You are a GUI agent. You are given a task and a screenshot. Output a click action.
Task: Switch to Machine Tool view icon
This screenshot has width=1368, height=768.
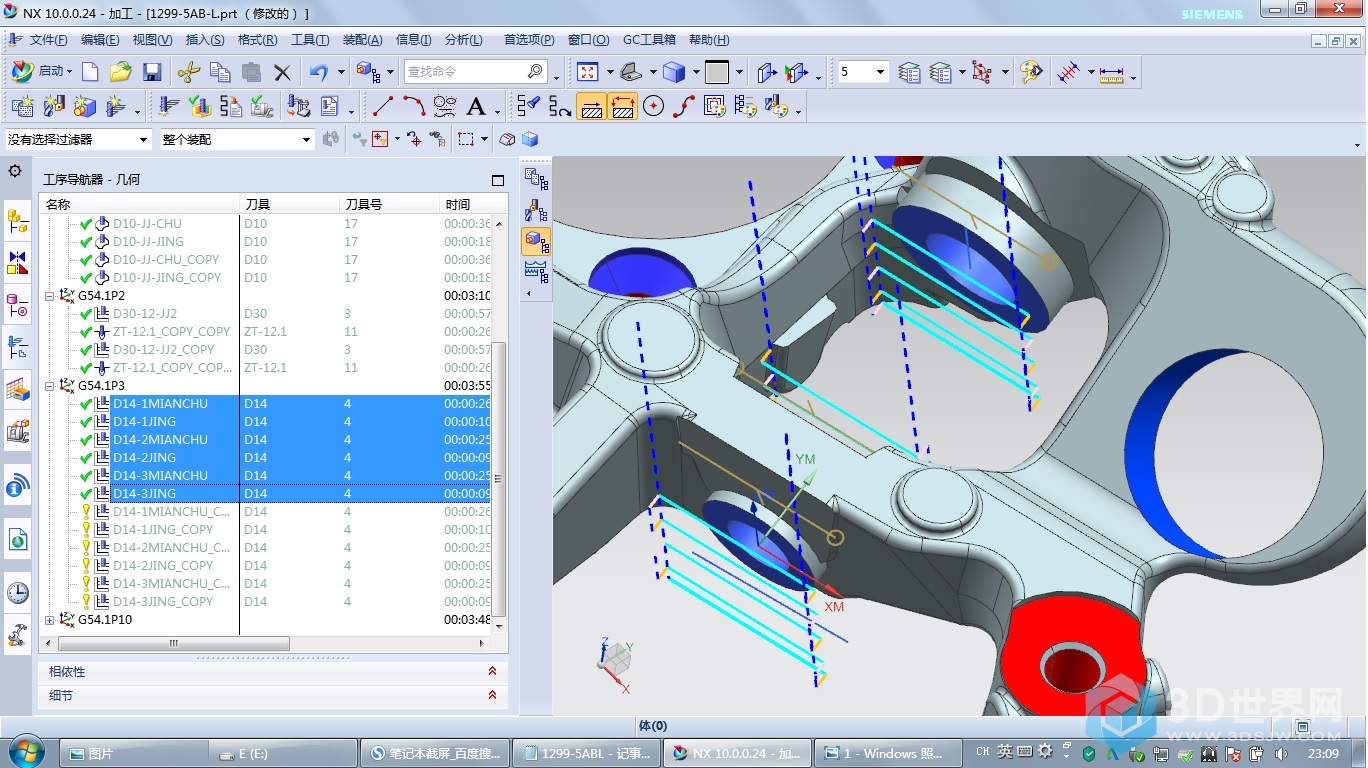click(x=537, y=209)
